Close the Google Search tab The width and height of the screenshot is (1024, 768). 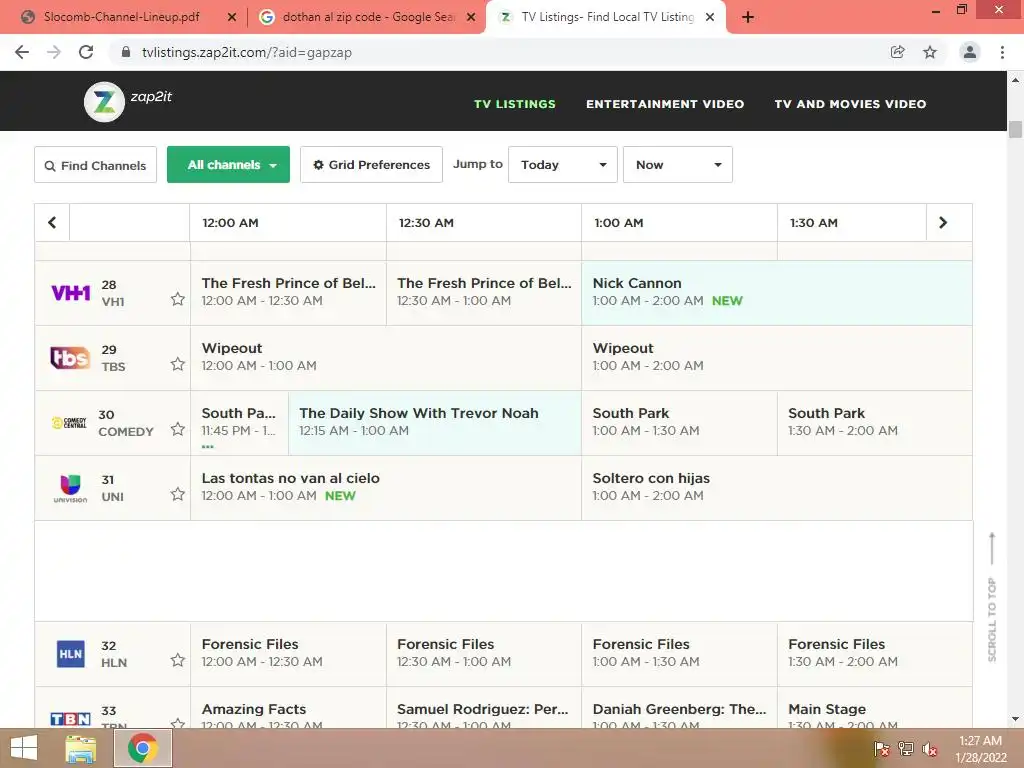click(471, 18)
